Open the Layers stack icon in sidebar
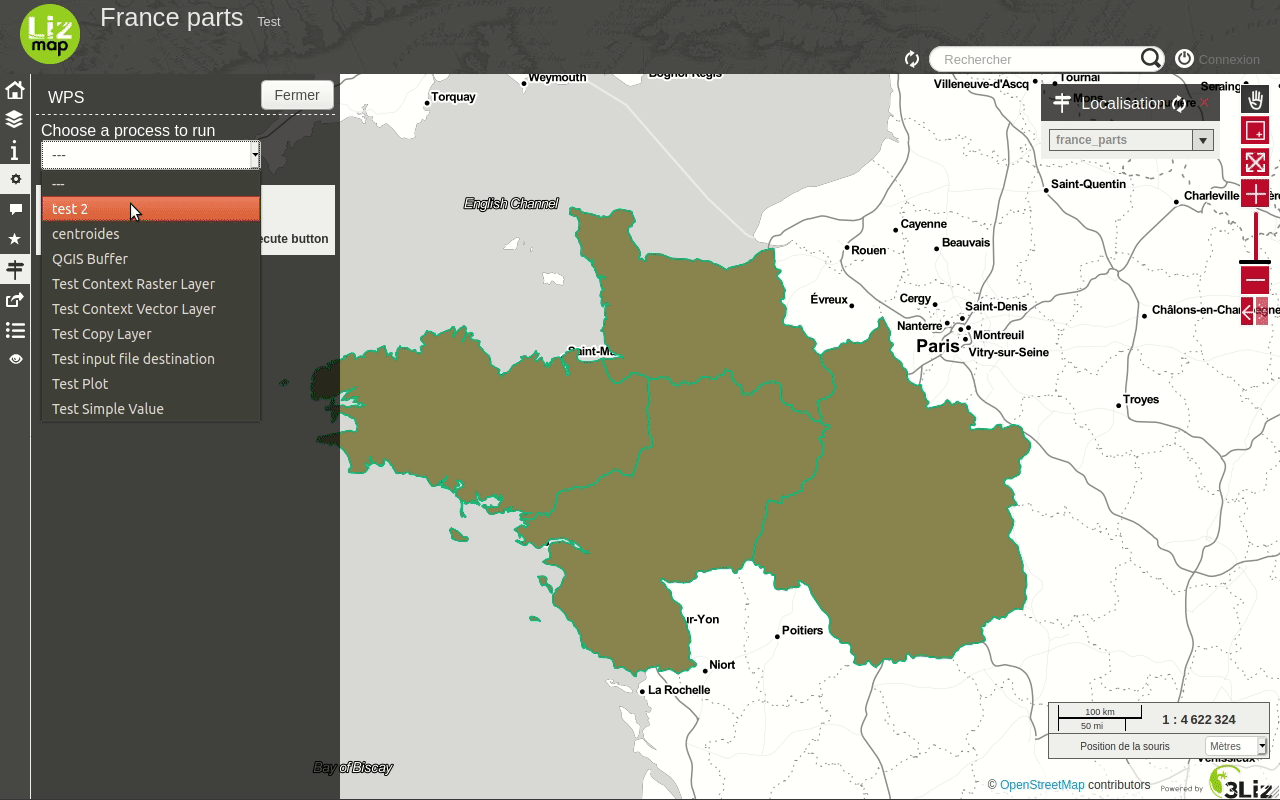Image resolution: width=1280 pixels, height=800 pixels. click(14, 120)
